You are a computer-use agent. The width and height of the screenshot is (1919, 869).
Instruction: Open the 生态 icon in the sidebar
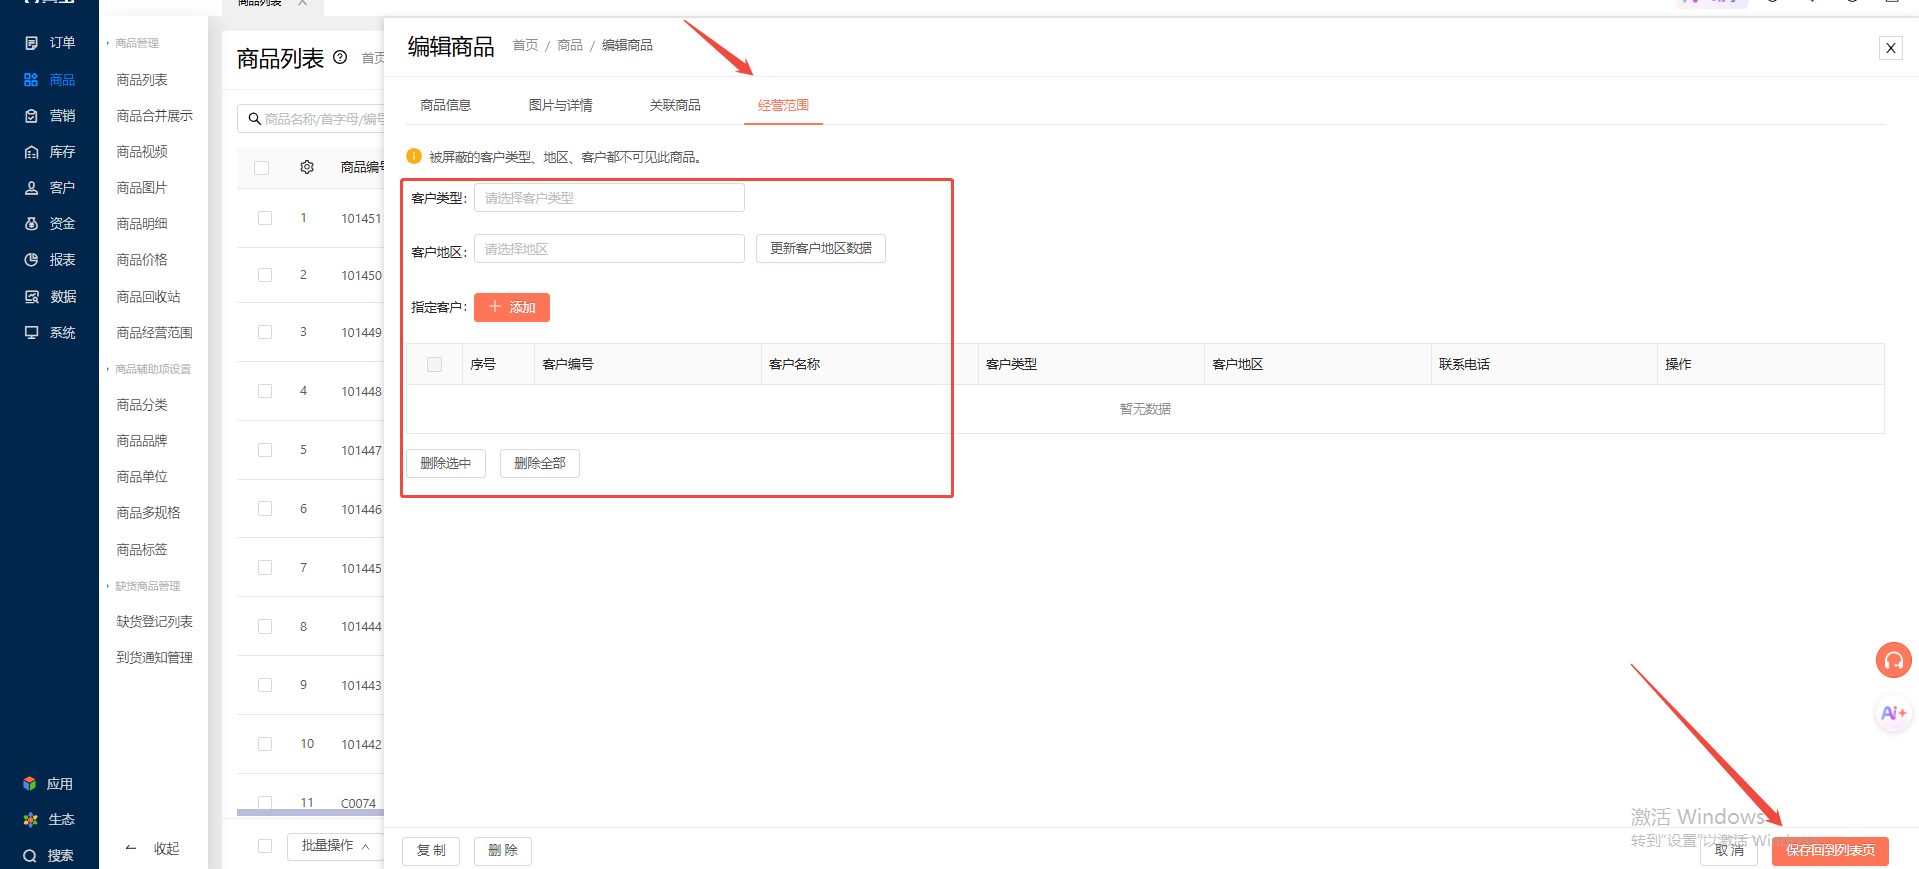pyautogui.click(x=30, y=820)
